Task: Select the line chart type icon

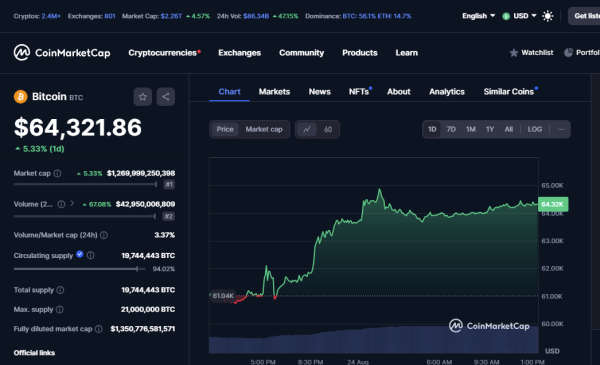Action: (x=307, y=129)
